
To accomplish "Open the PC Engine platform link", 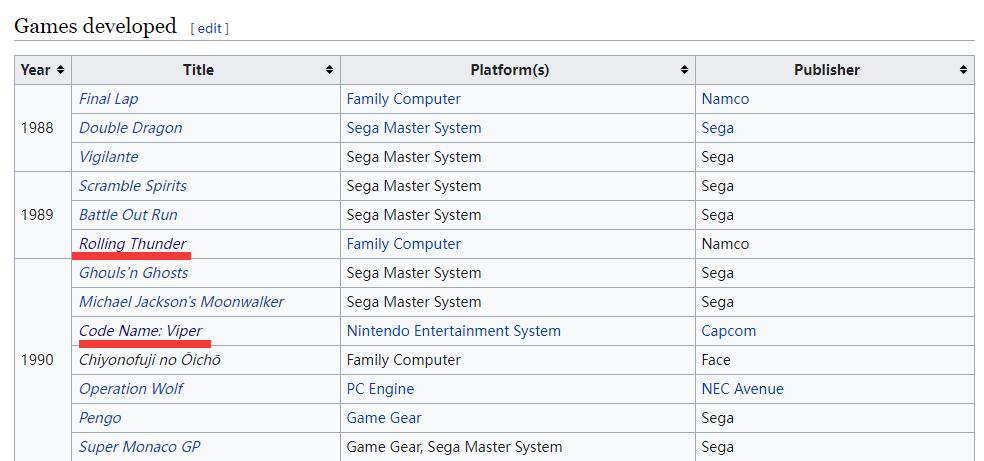I will click(x=380, y=389).
